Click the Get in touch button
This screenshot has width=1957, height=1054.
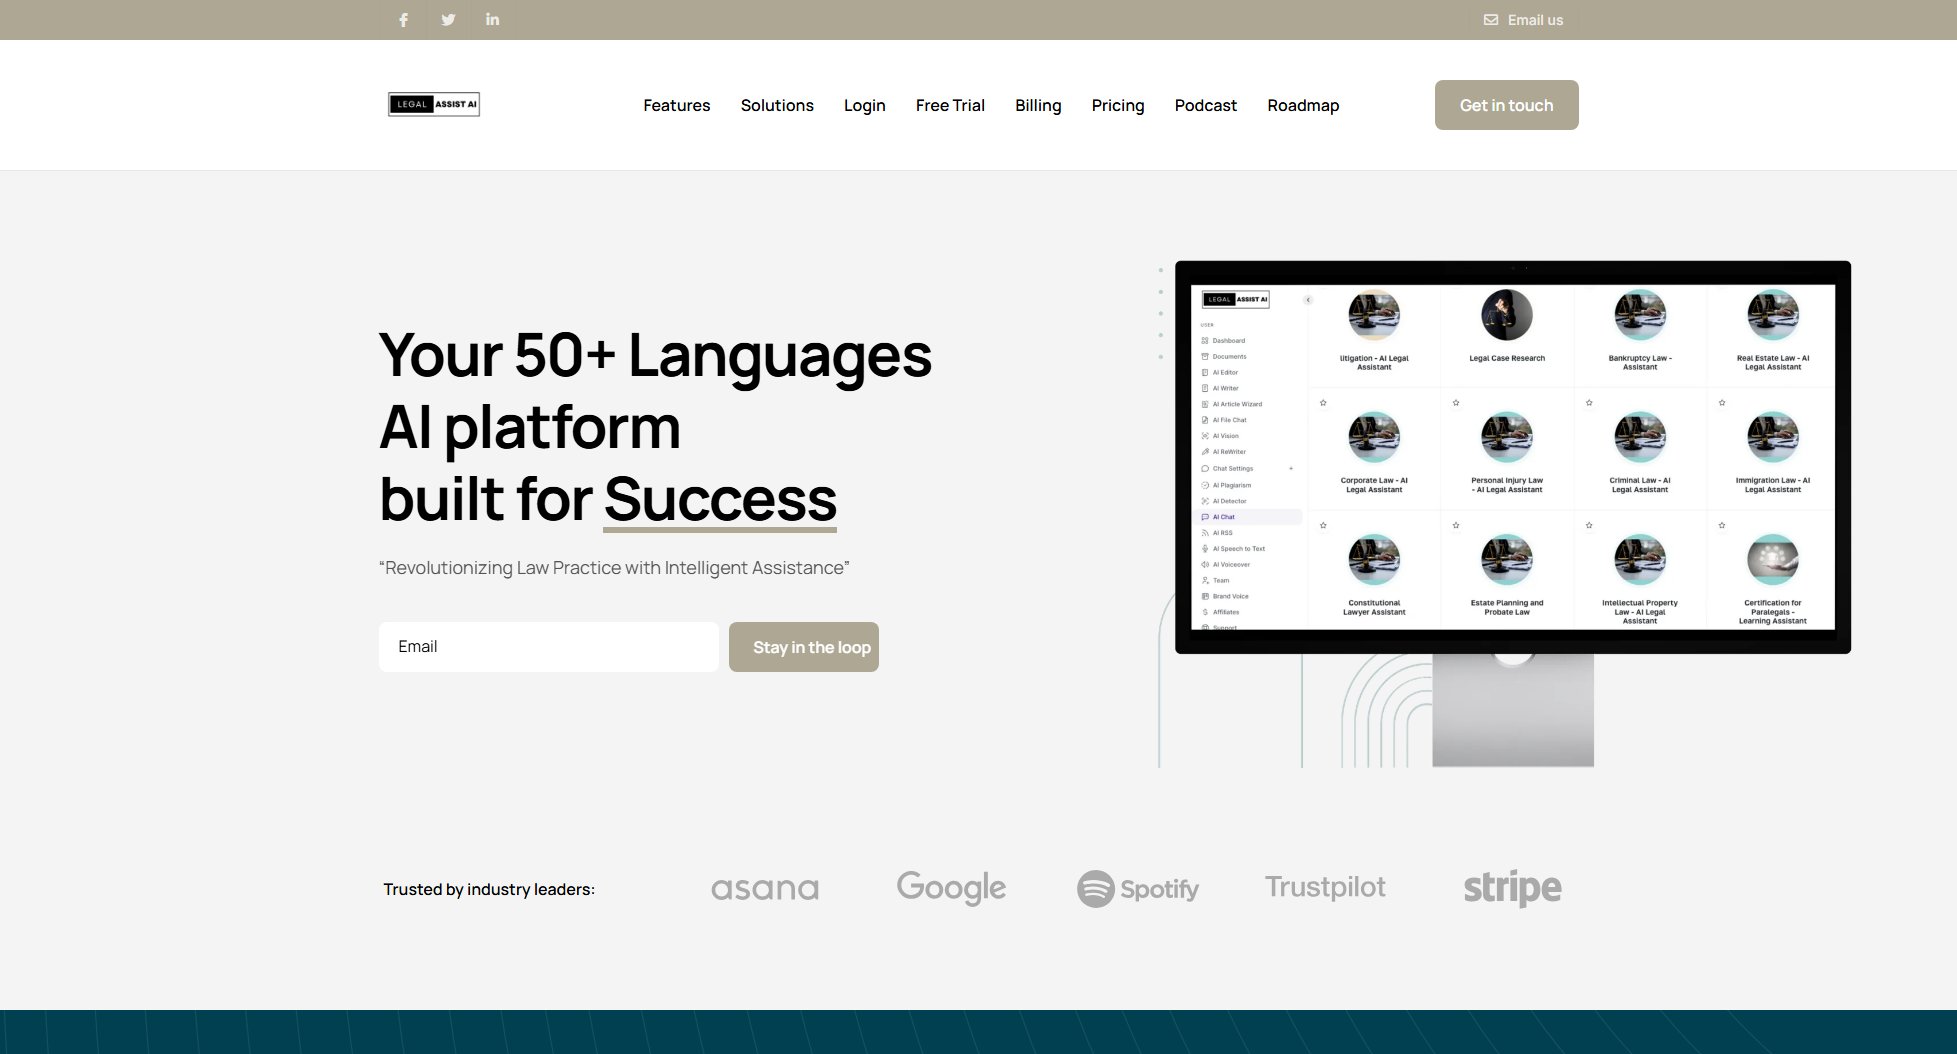click(x=1506, y=105)
